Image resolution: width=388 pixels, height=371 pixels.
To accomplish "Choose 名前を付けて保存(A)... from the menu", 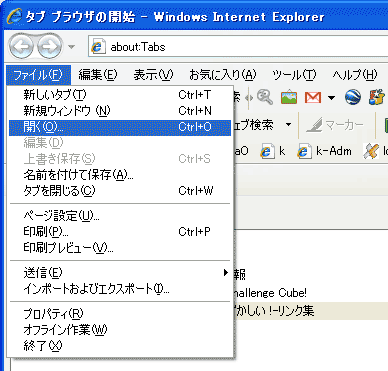I will tap(120, 175).
